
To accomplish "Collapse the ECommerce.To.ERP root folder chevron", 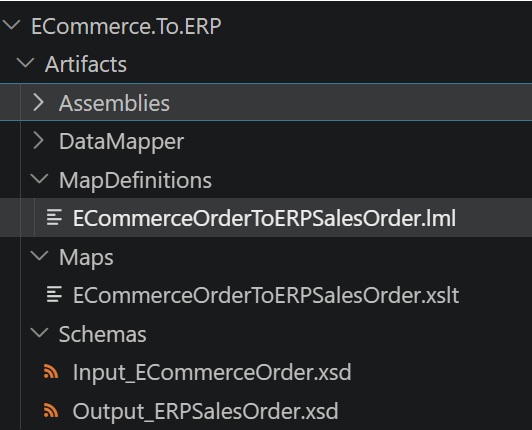I will 12,25.
